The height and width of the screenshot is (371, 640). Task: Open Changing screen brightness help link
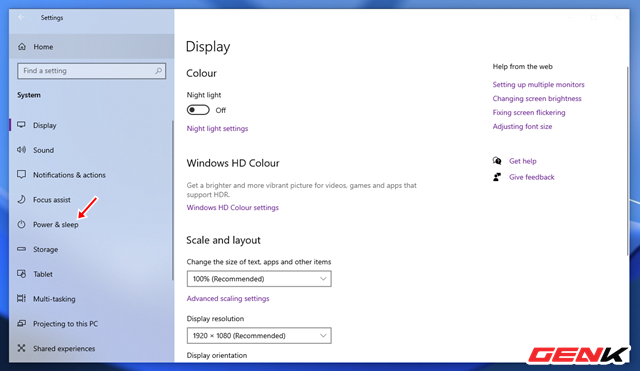coord(537,98)
